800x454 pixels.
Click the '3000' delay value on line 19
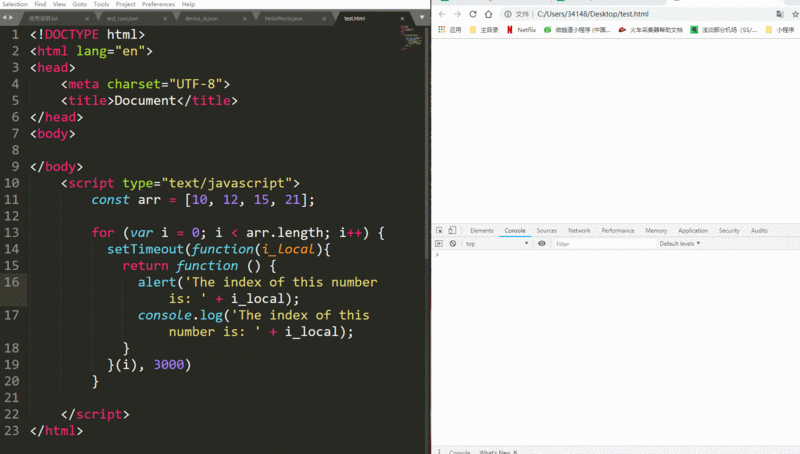(x=169, y=365)
